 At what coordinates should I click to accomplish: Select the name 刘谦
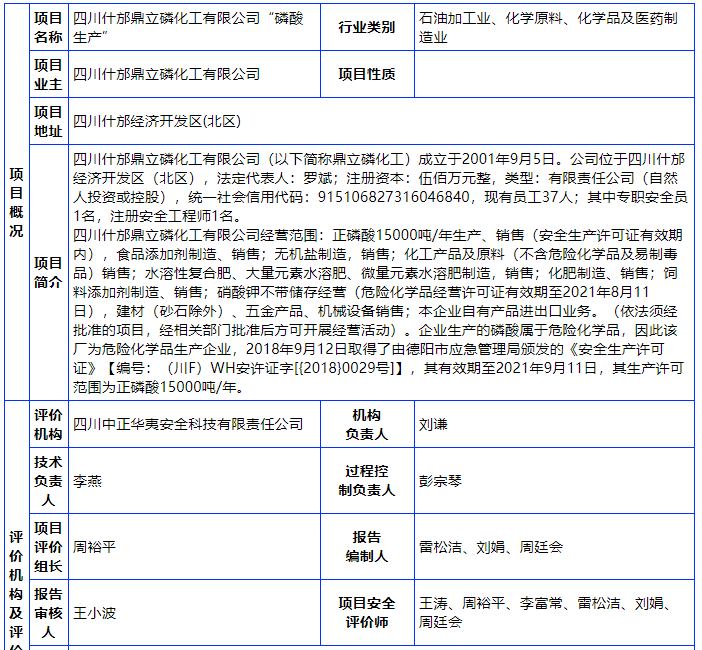[433, 424]
